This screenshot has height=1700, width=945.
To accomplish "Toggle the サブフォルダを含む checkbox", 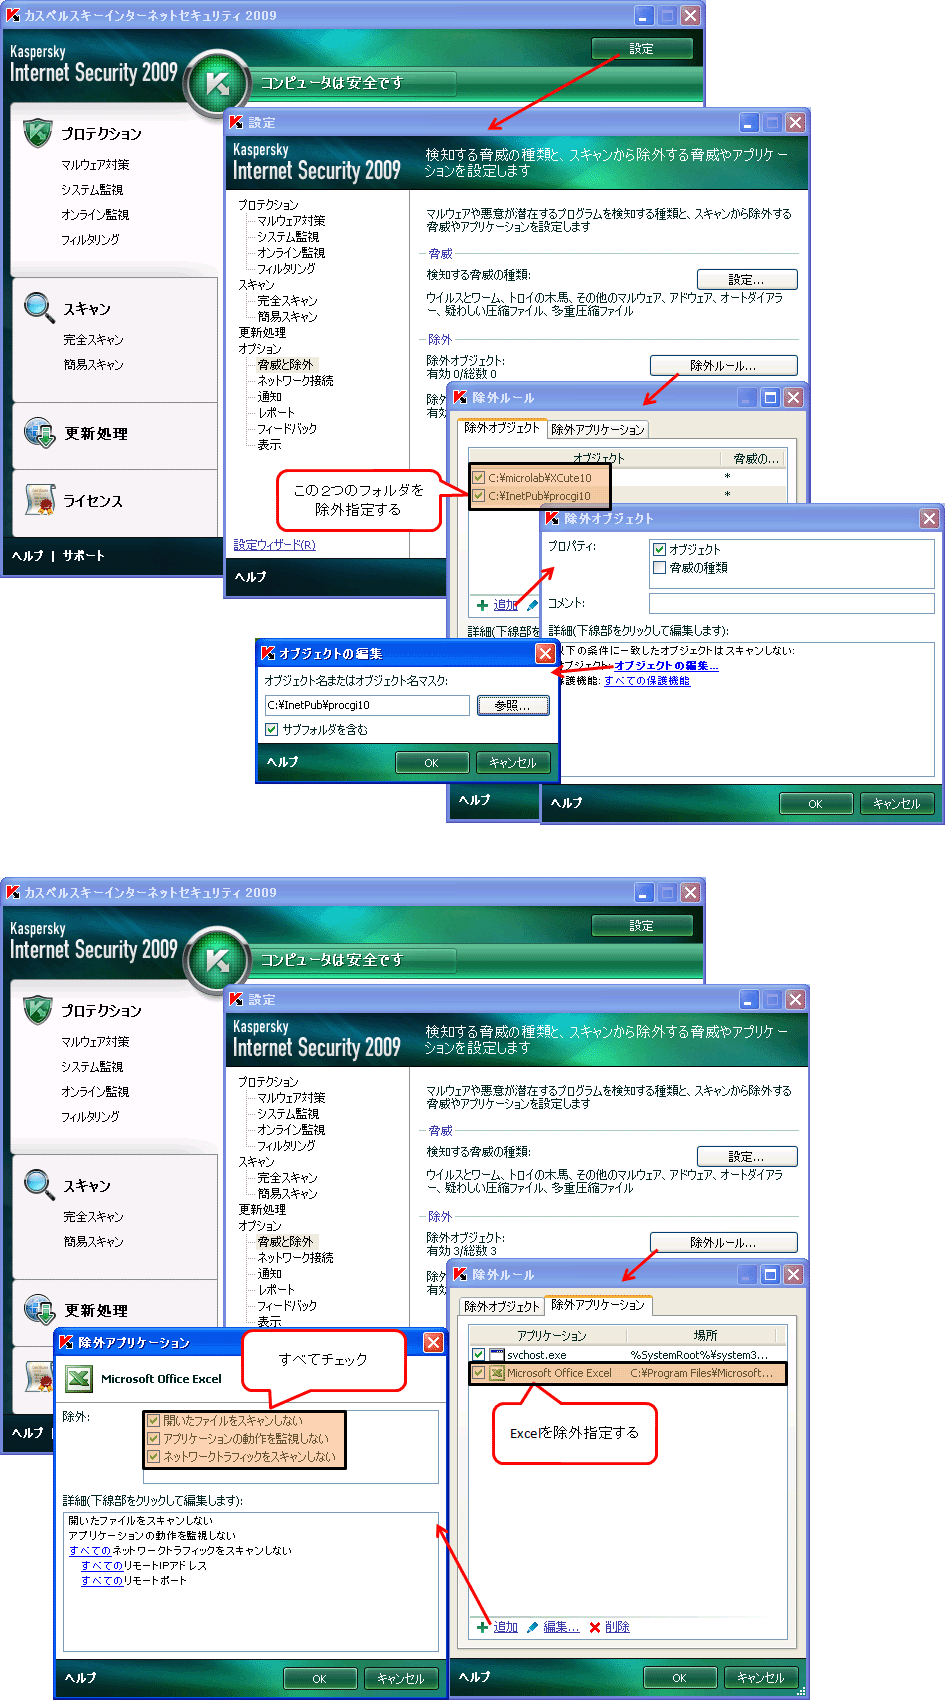I will (x=271, y=730).
